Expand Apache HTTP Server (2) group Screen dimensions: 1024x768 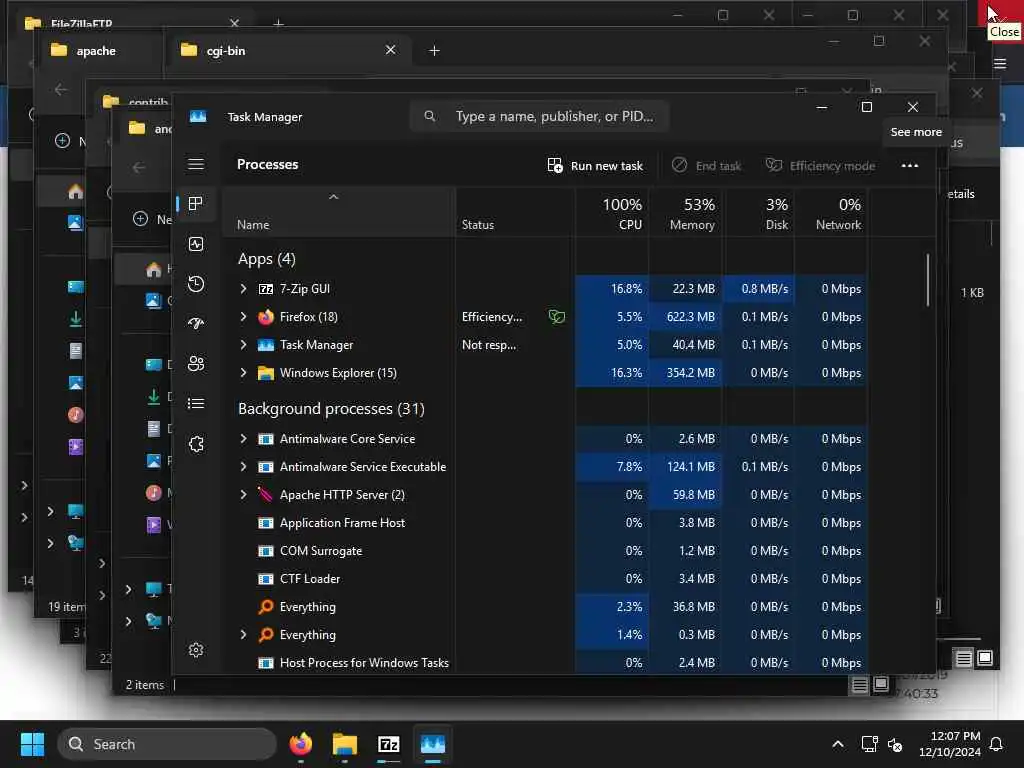pos(244,495)
